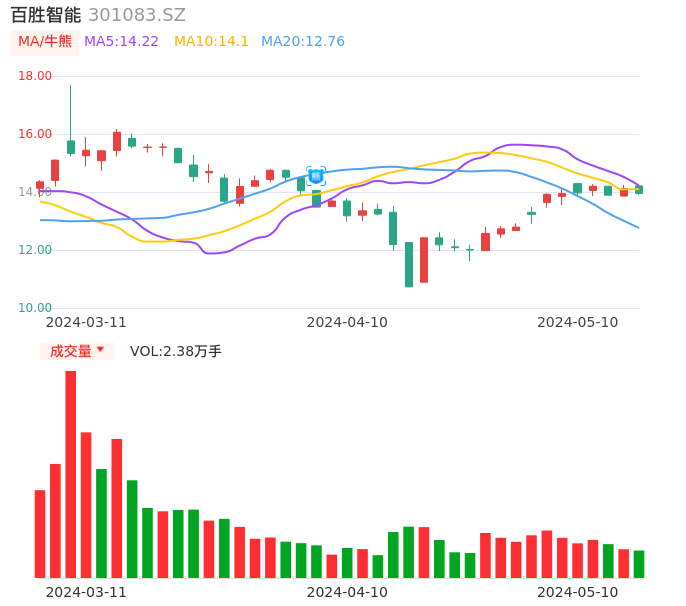The width and height of the screenshot is (686, 606).
Task: Toggle the MA5 line legend
Action: (121, 42)
